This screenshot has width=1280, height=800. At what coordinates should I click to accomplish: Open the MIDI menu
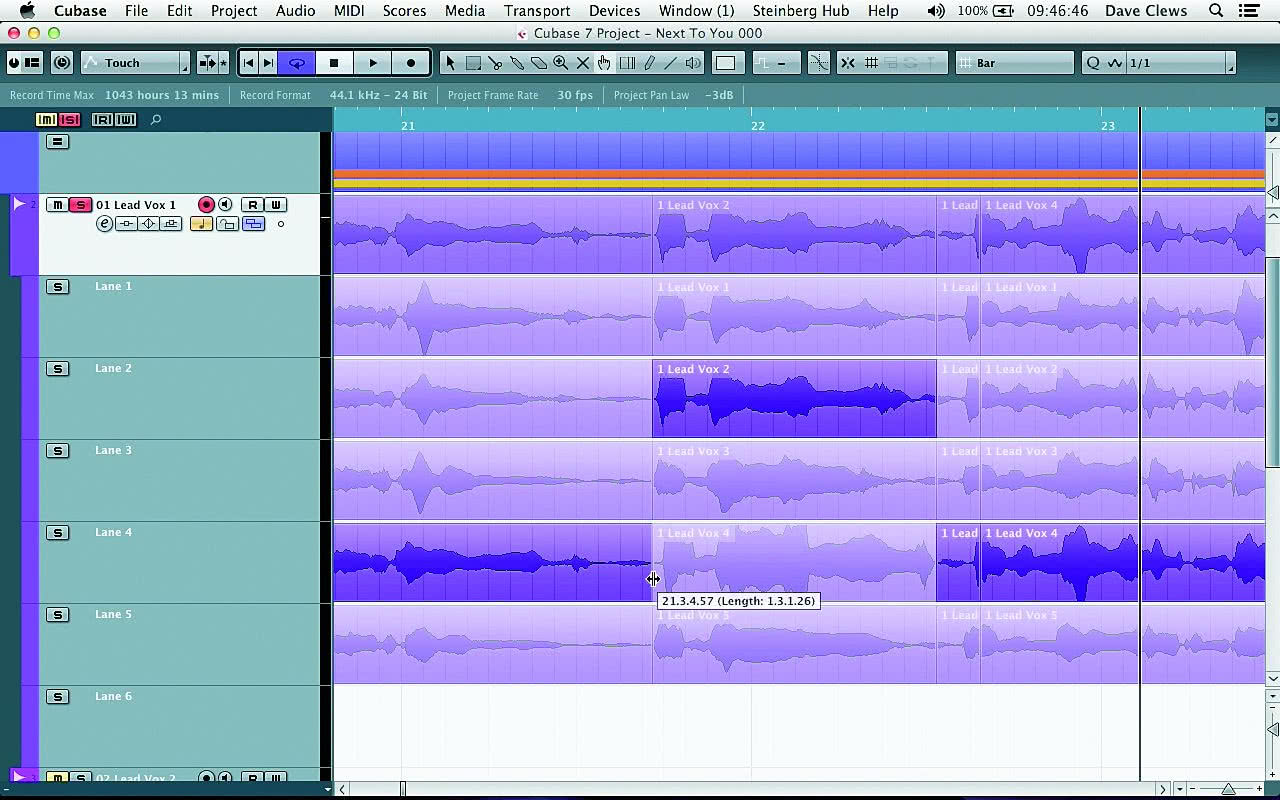[349, 11]
